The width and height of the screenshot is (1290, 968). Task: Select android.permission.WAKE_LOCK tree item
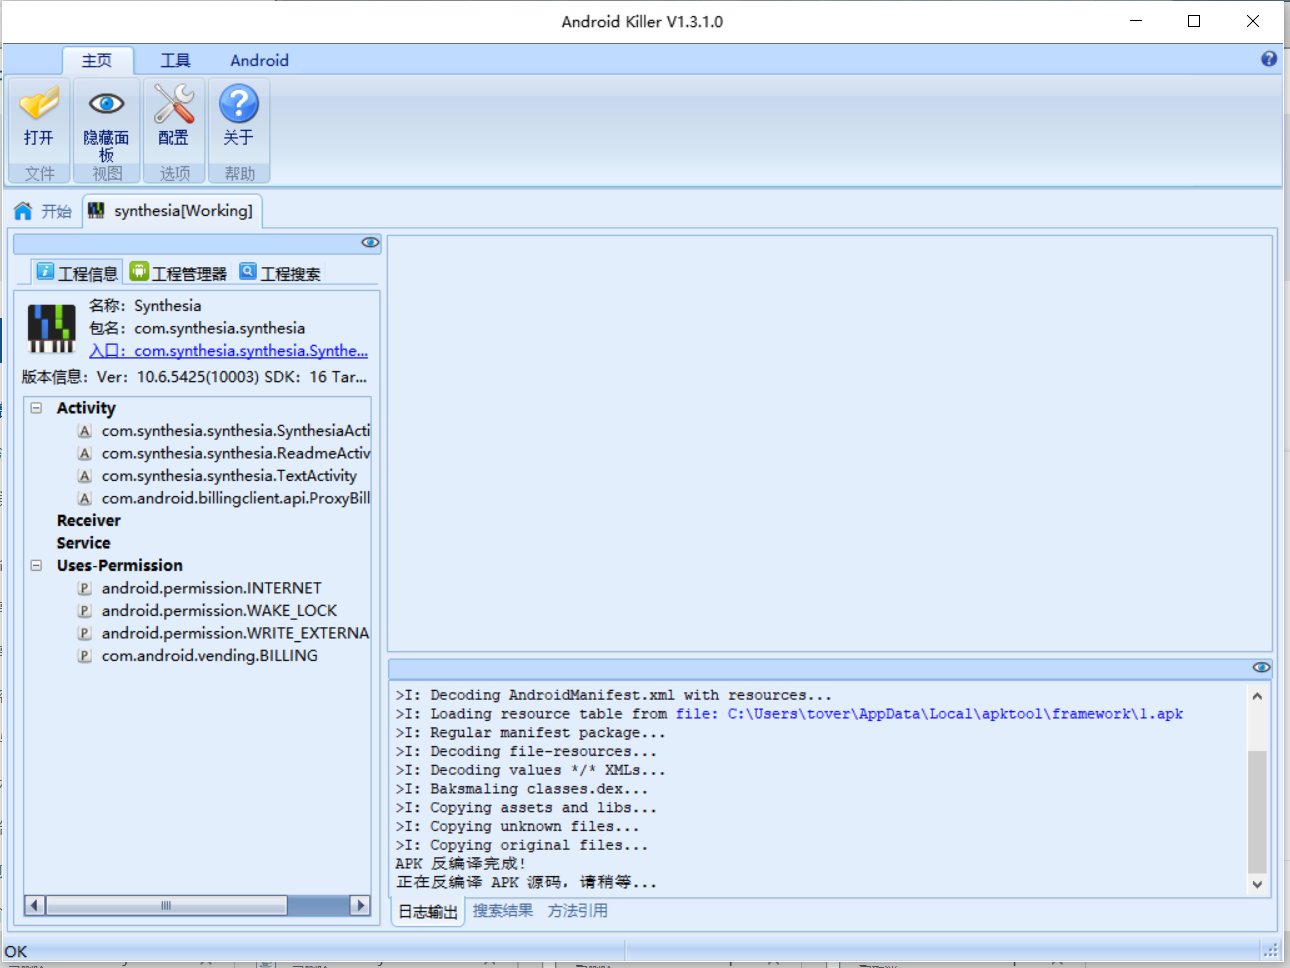tap(219, 611)
